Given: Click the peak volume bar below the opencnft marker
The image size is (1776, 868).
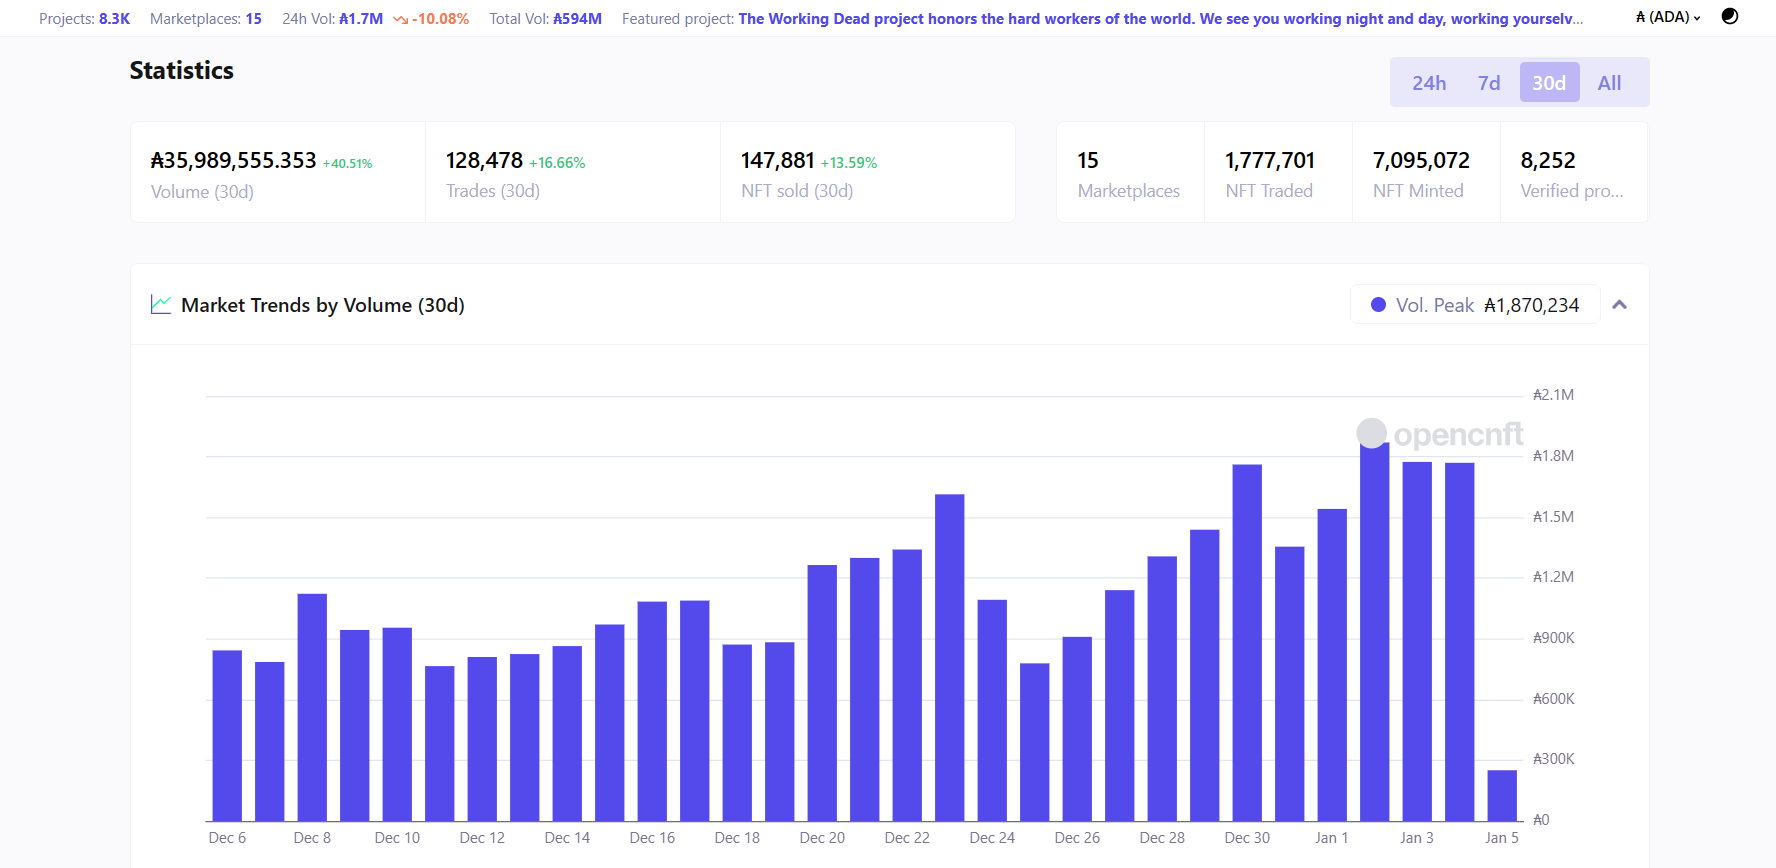Looking at the screenshot, I should point(1374,632).
